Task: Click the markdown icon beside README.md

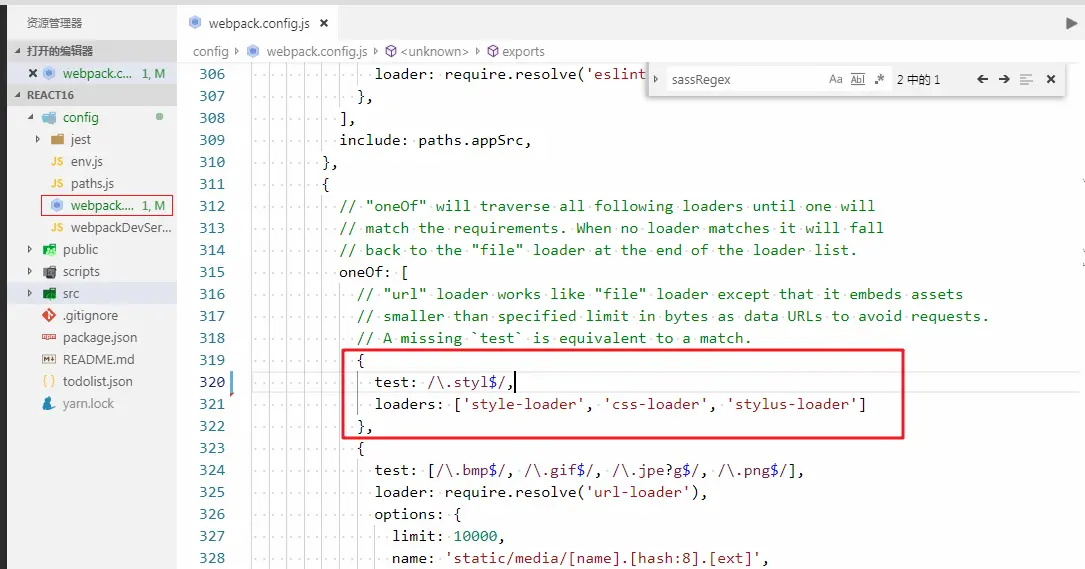Action: tap(49, 359)
